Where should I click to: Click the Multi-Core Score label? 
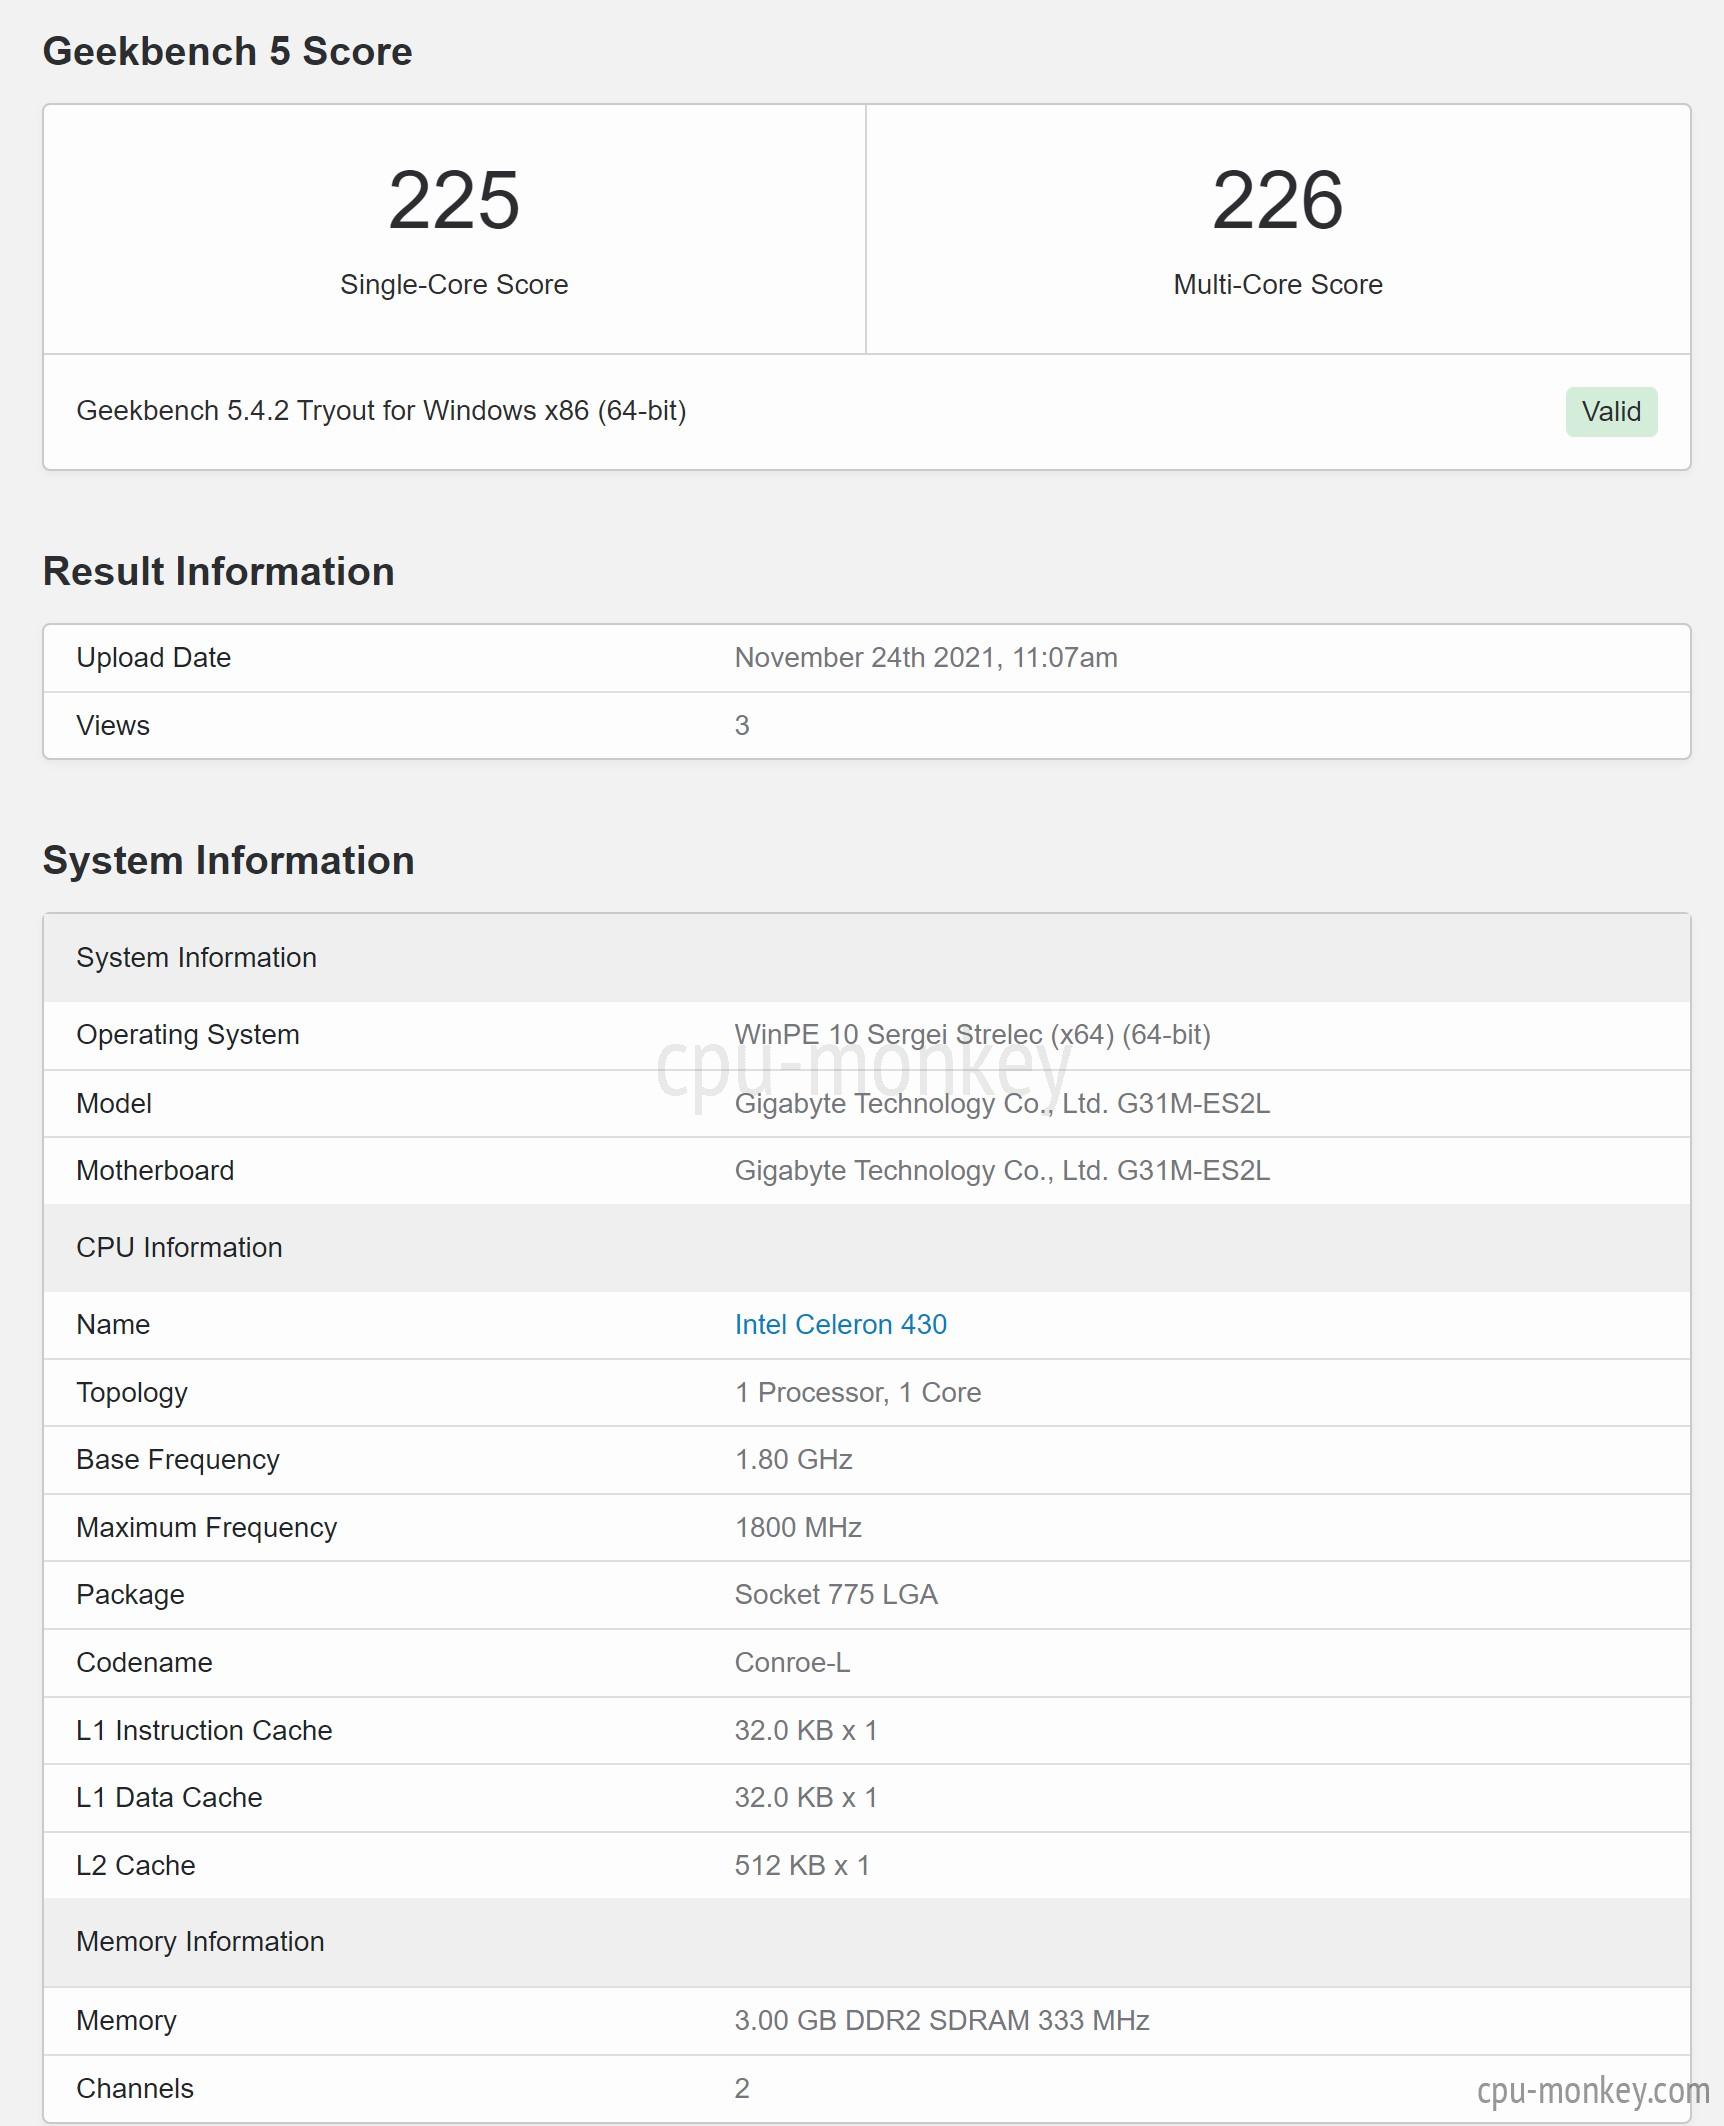click(1278, 285)
